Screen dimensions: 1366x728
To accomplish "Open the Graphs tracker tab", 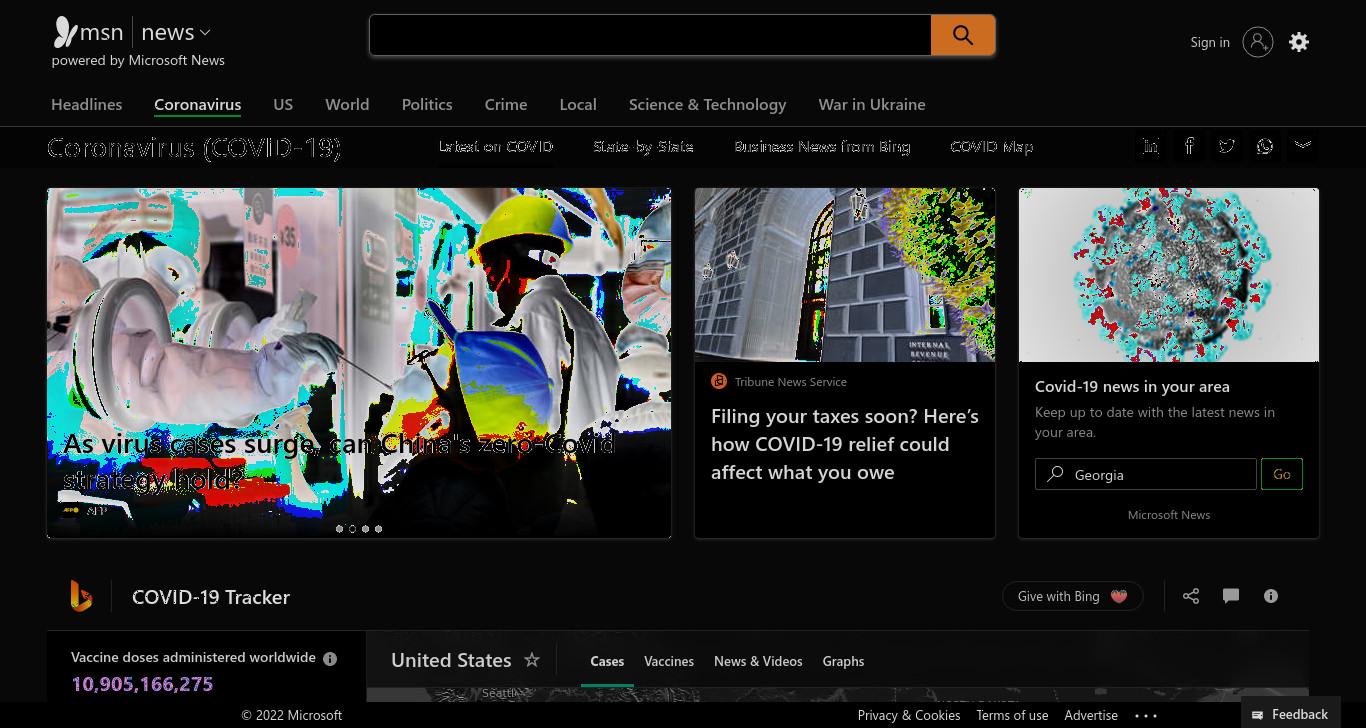I will click(843, 661).
